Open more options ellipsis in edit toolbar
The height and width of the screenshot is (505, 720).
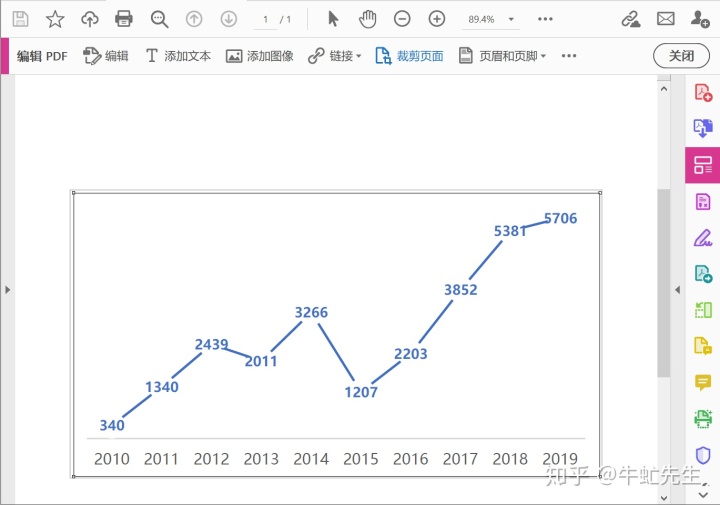[x=569, y=56]
